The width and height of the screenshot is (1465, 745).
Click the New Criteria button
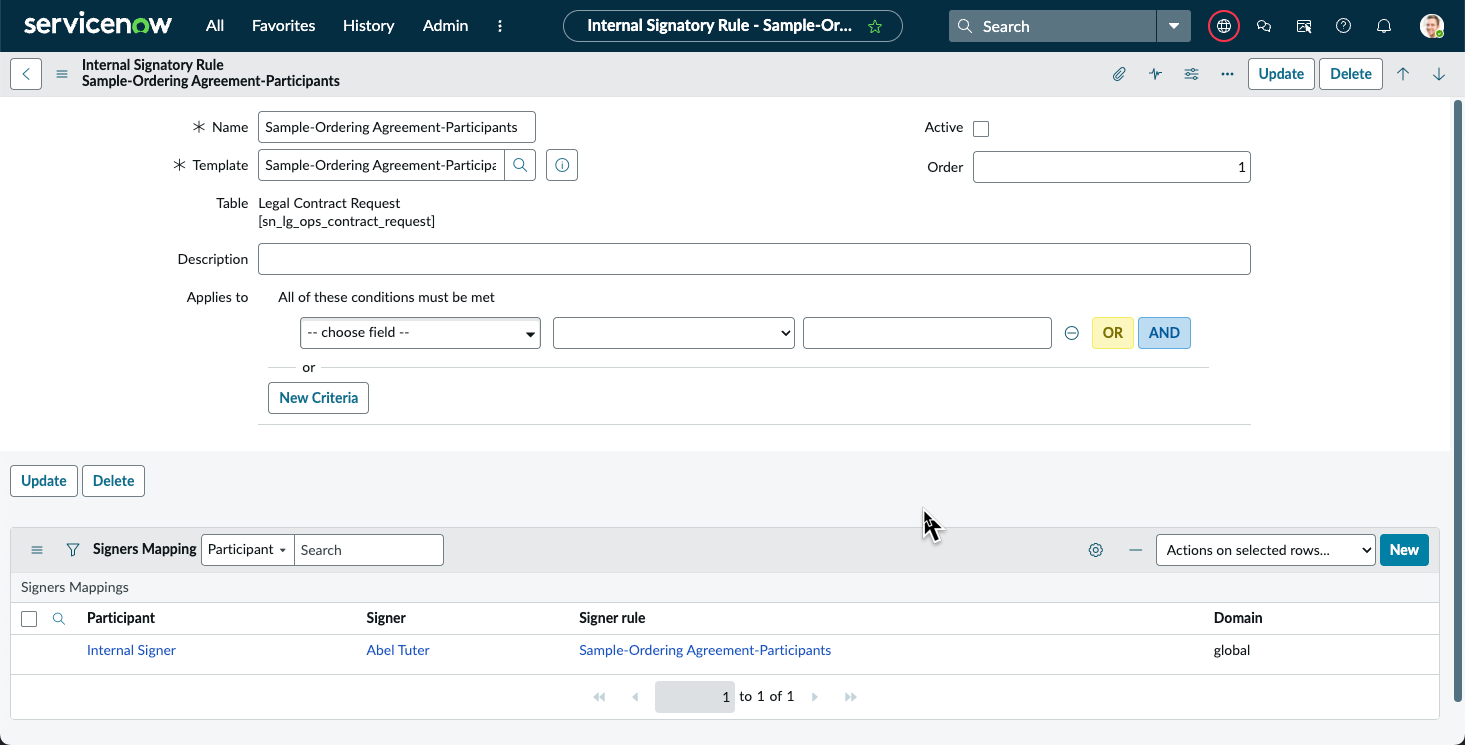(x=318, y=398)
